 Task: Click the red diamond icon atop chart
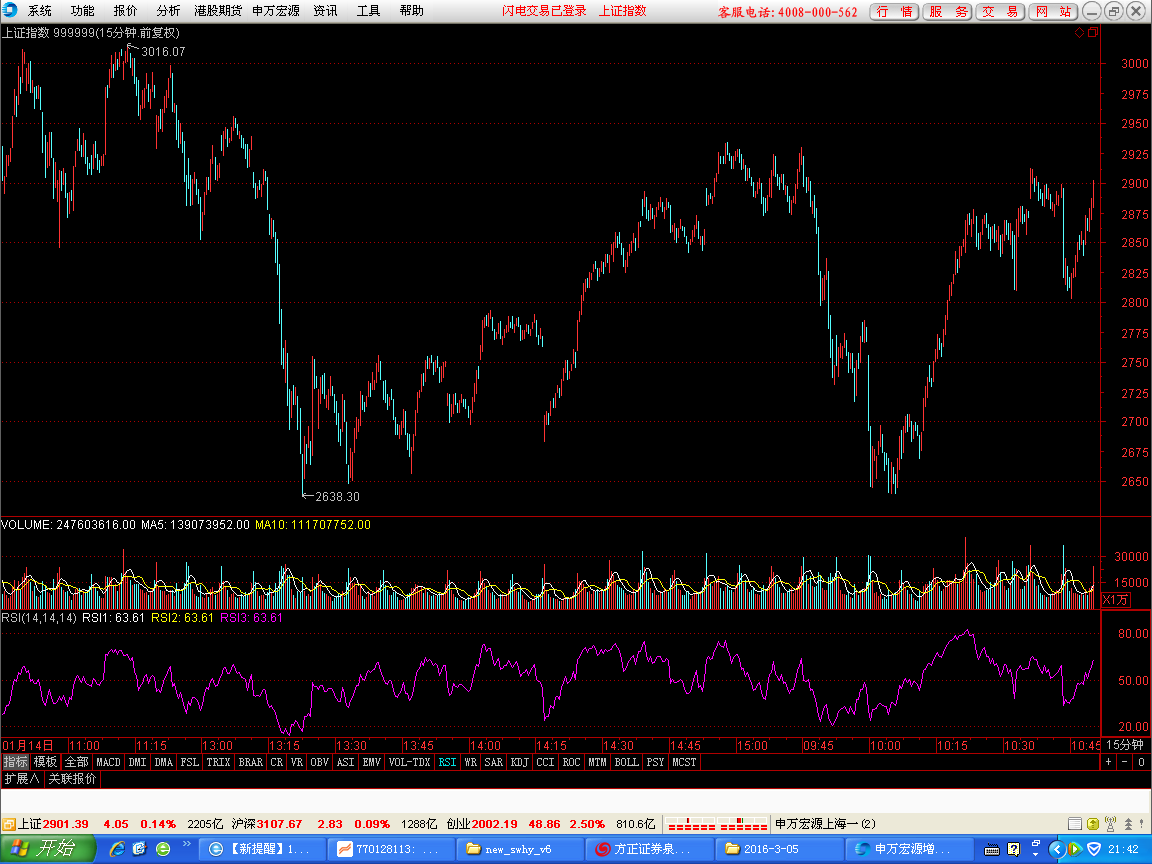point(1079,32)
